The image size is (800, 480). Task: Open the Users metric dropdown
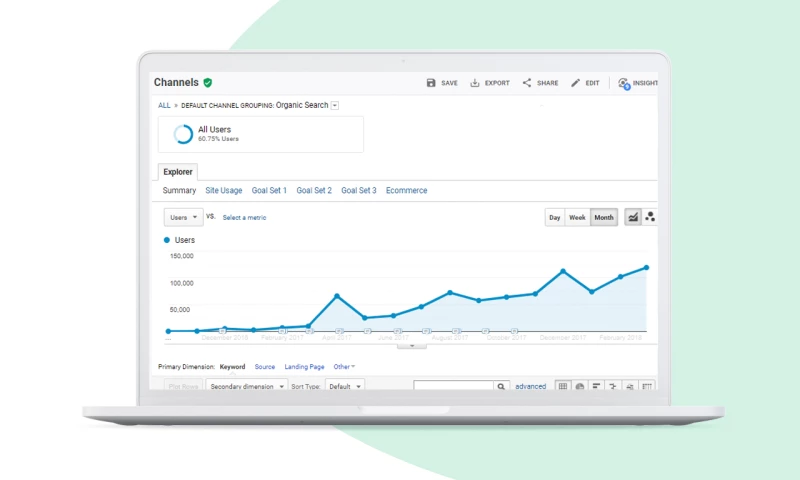(x=183, y=217)
